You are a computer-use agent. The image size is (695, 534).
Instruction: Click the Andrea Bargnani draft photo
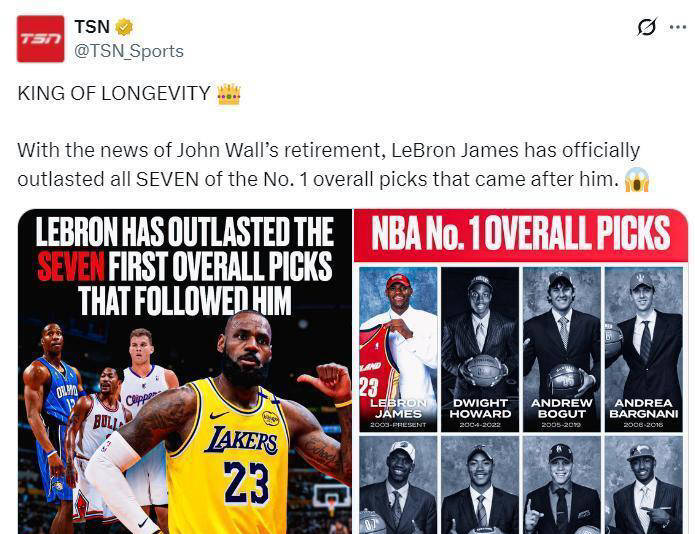644,349
